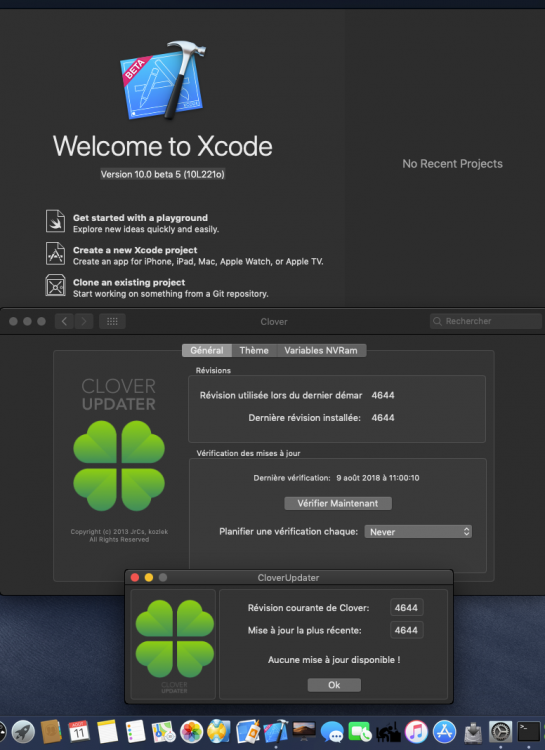Switch to the Général tab

tap(207, 351)
